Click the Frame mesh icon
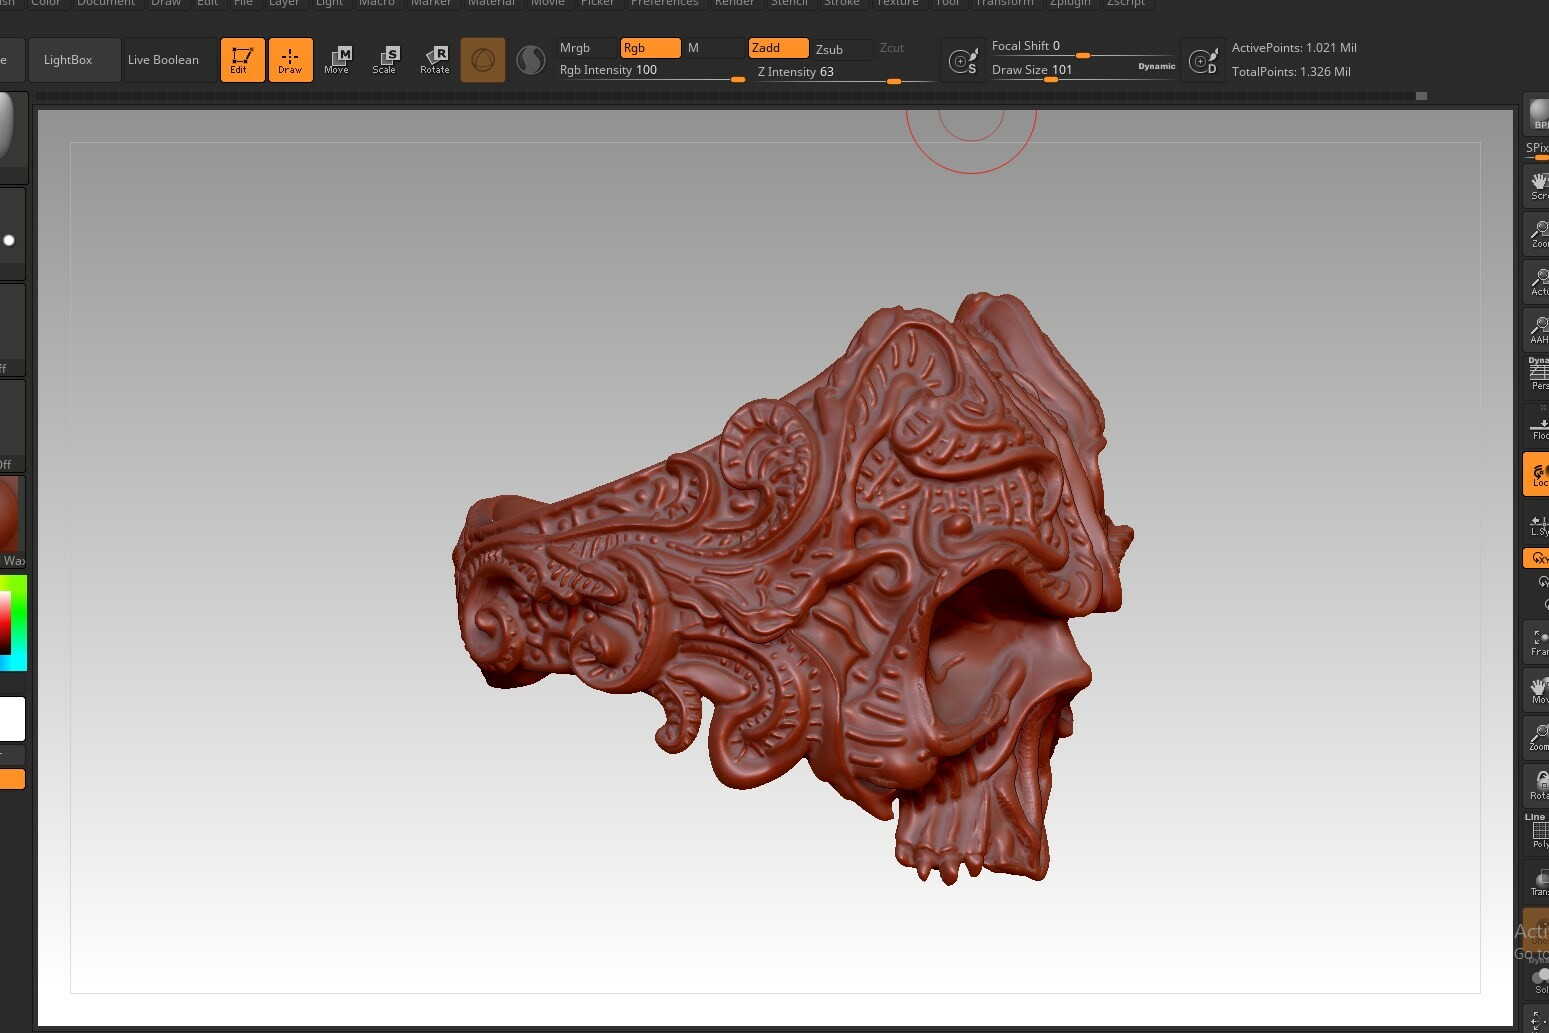This screenshot has height=1033, width=1549. (1538, 642)
